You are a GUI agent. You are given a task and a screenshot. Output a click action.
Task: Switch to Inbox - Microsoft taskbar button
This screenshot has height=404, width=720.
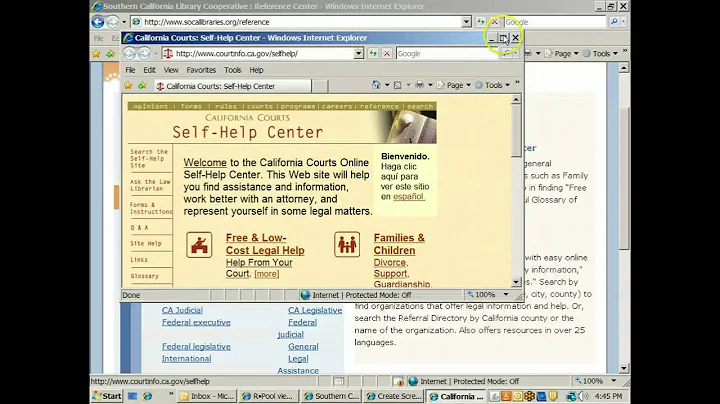[x=207, y=396]
